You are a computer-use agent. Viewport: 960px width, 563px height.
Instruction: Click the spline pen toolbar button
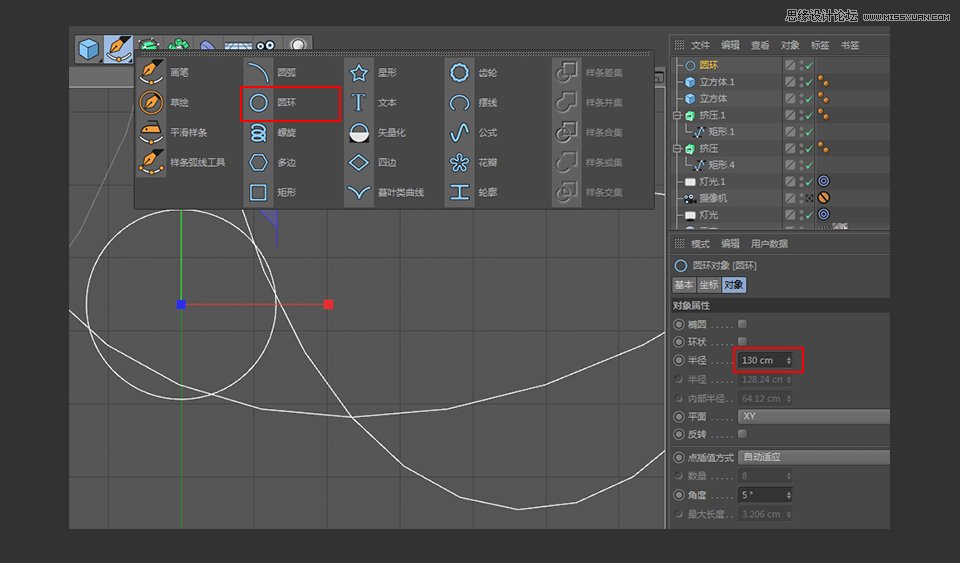click(x=118, y=49)
